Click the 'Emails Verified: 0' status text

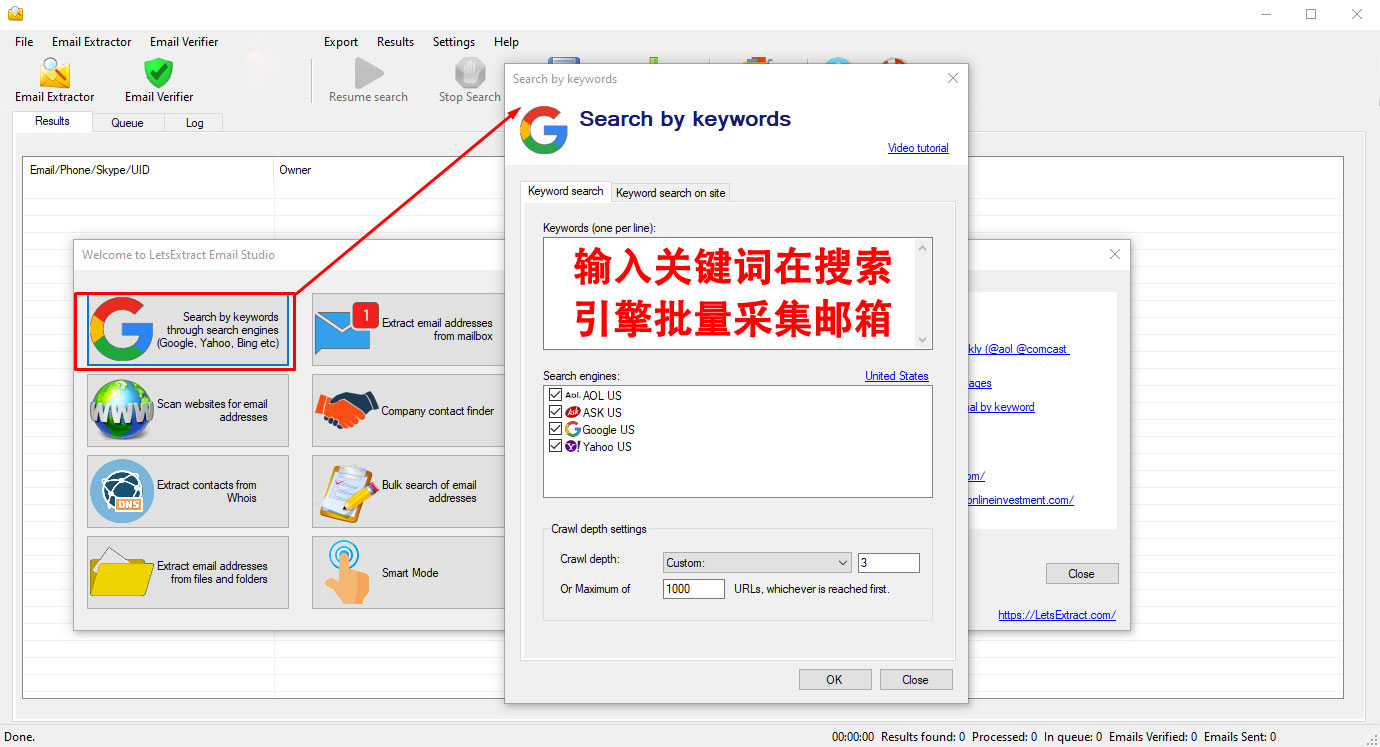pos(1153,737)
